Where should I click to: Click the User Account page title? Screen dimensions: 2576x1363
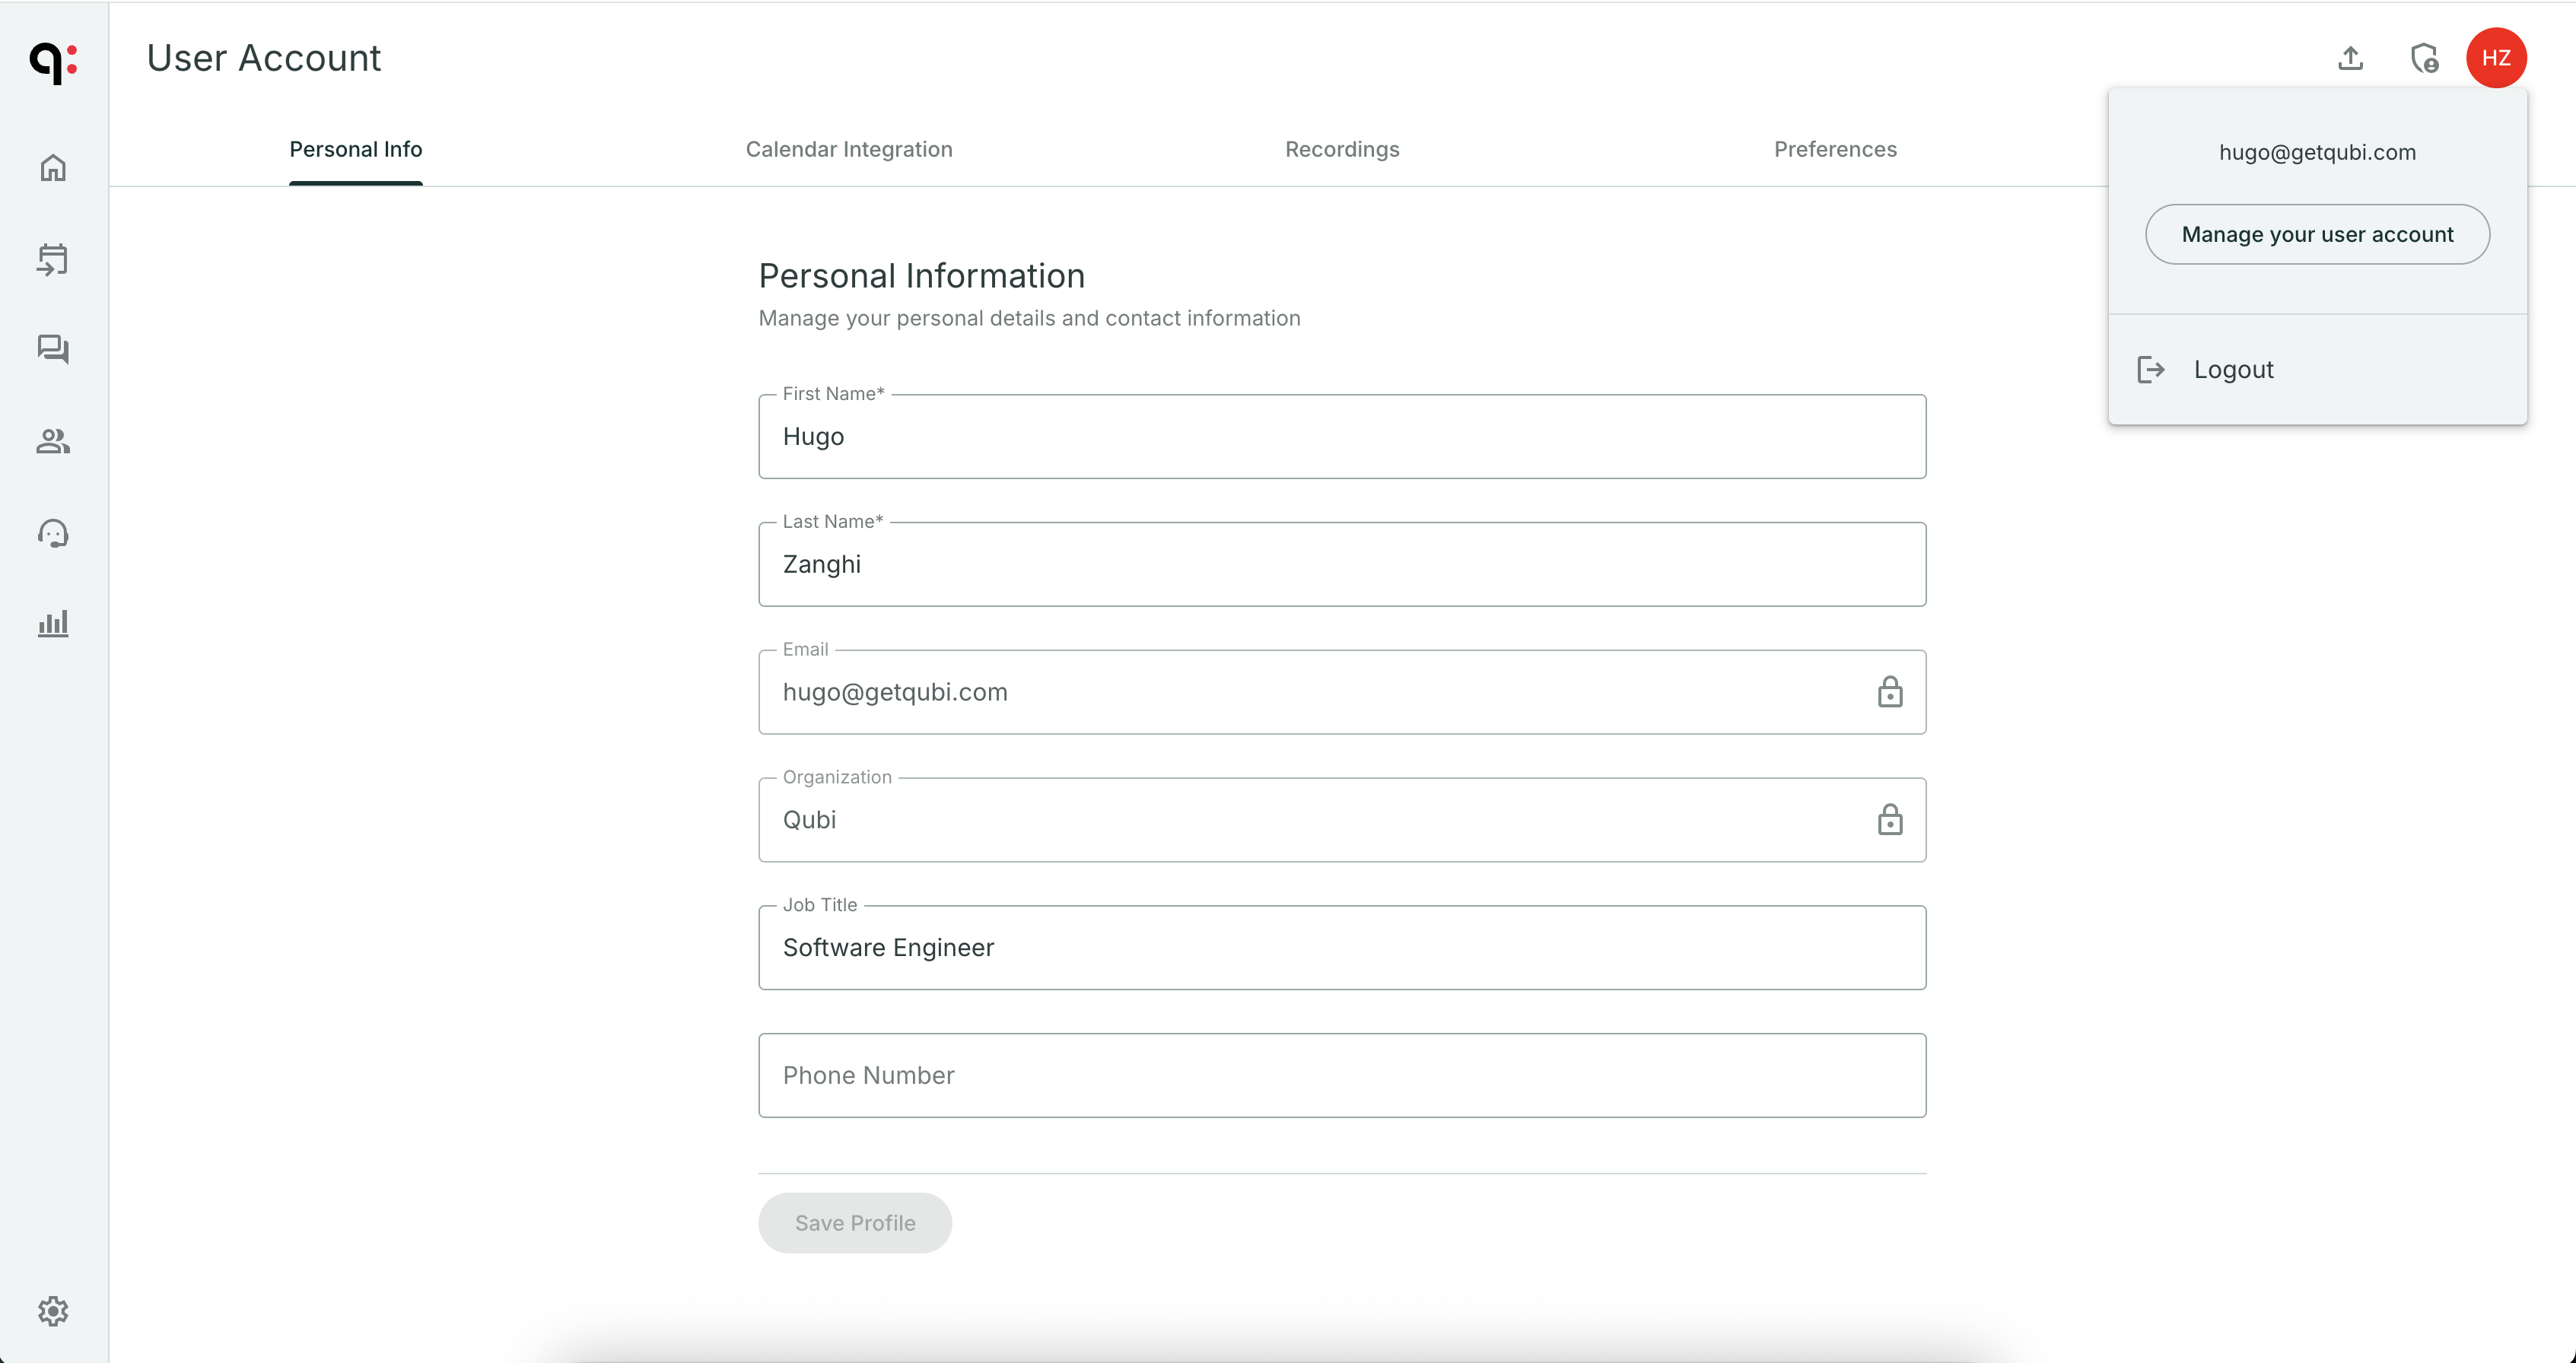pyautogui.click(x=264, y=58)
